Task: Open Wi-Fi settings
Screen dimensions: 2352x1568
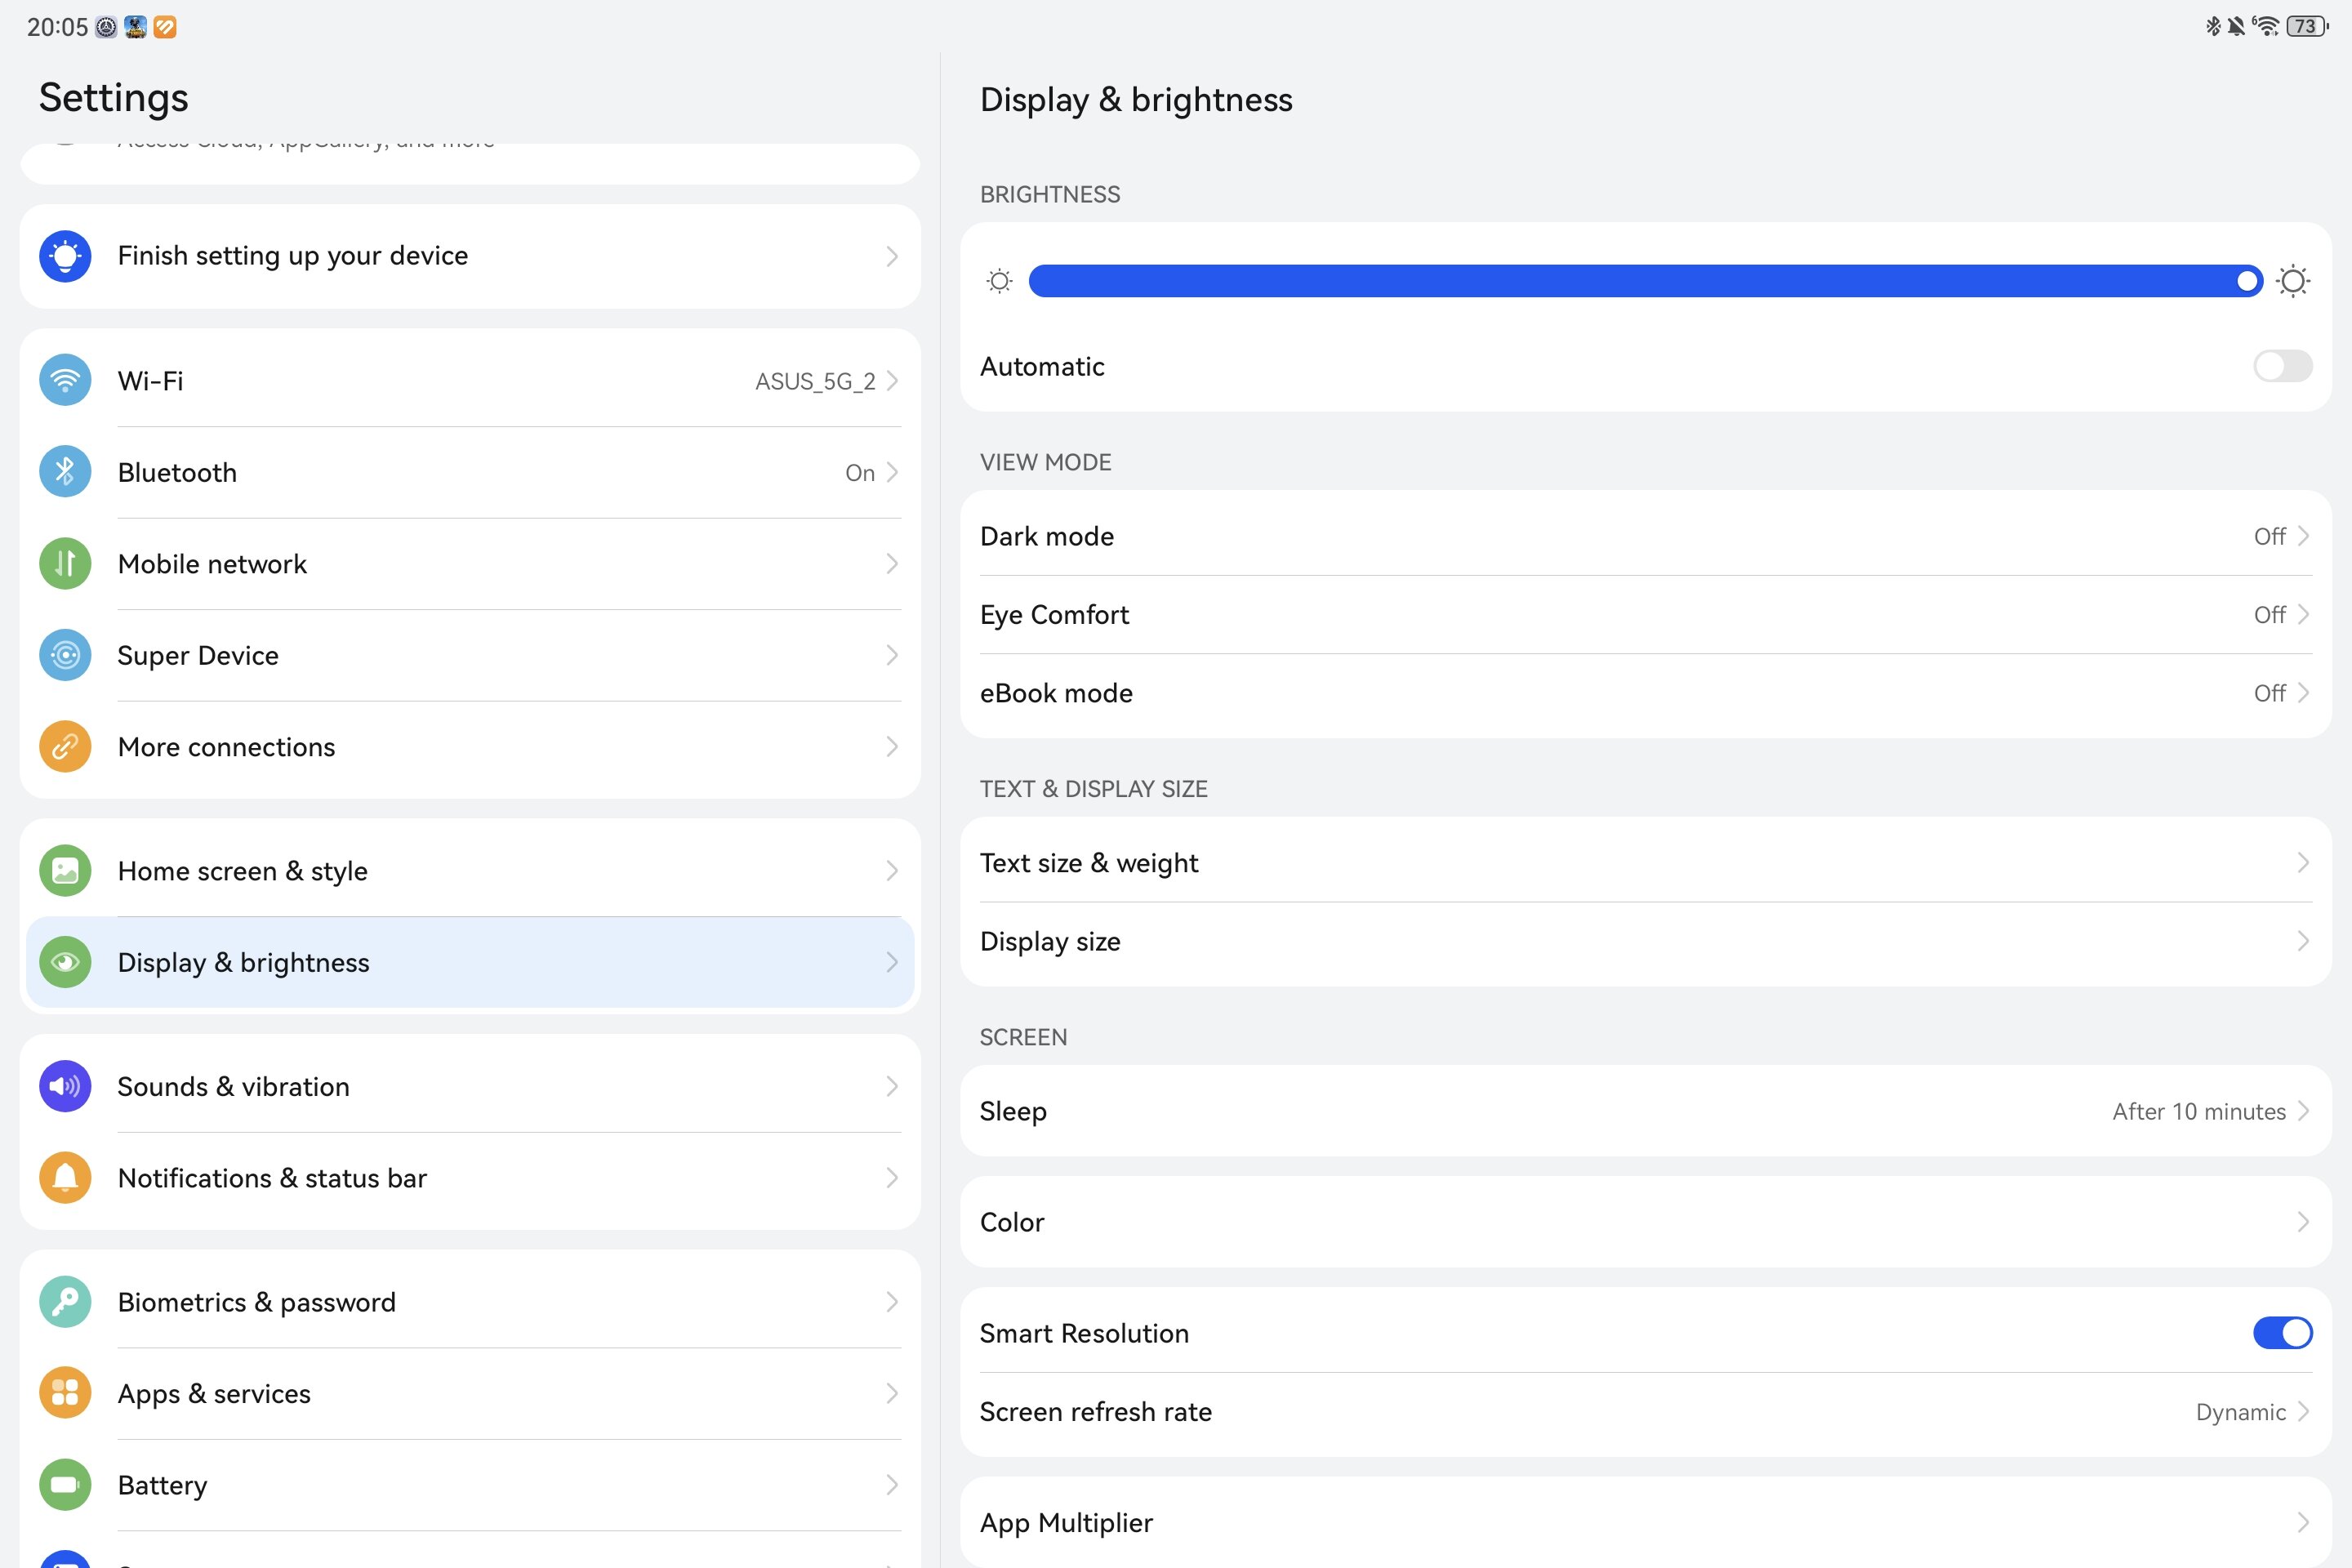Action: (470, 380)
